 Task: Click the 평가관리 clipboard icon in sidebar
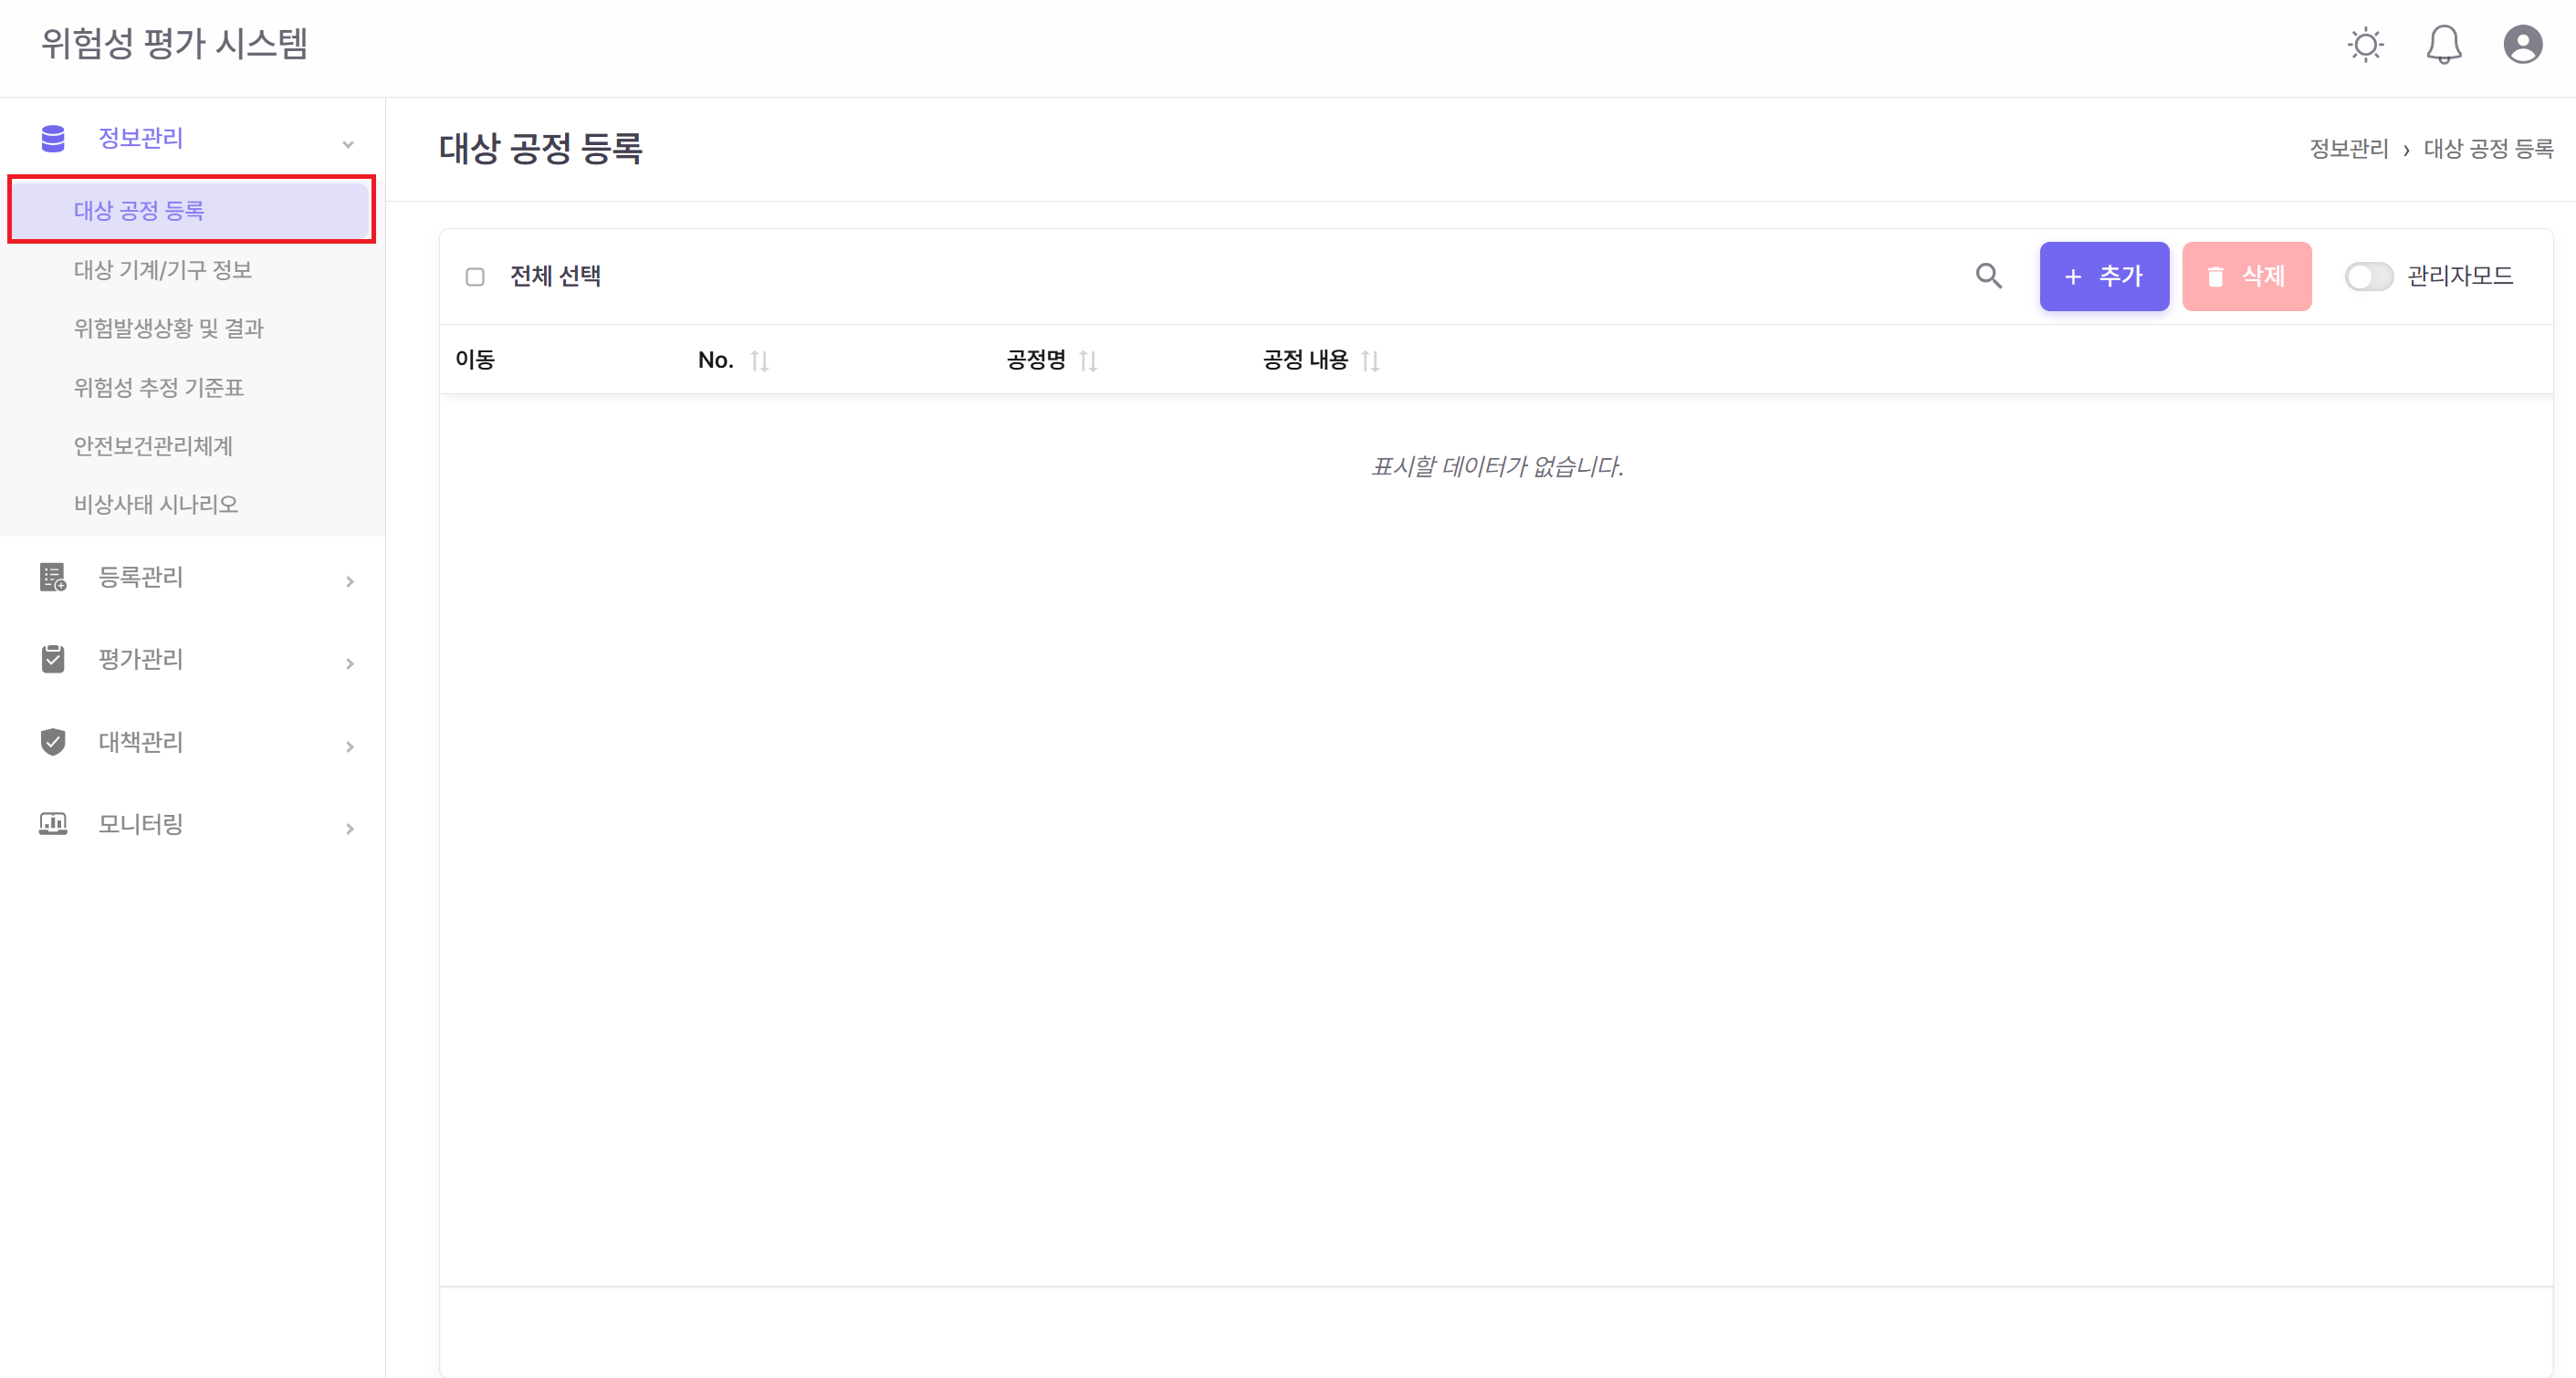click(52, 659)
